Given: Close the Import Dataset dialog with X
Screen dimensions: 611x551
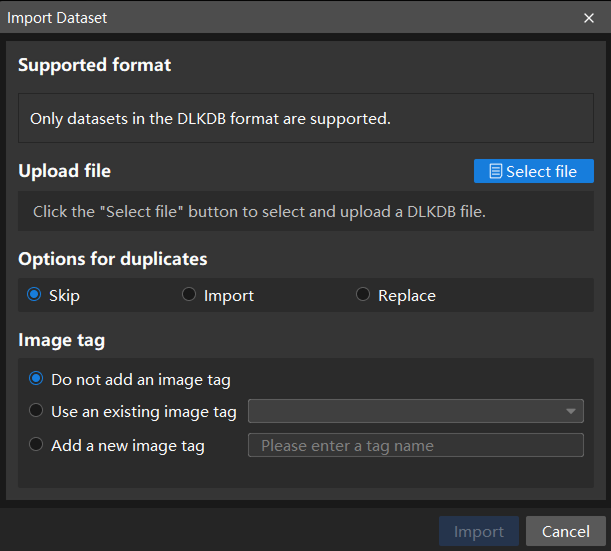Looking at the screenshot, I should [x=589, y=18].
